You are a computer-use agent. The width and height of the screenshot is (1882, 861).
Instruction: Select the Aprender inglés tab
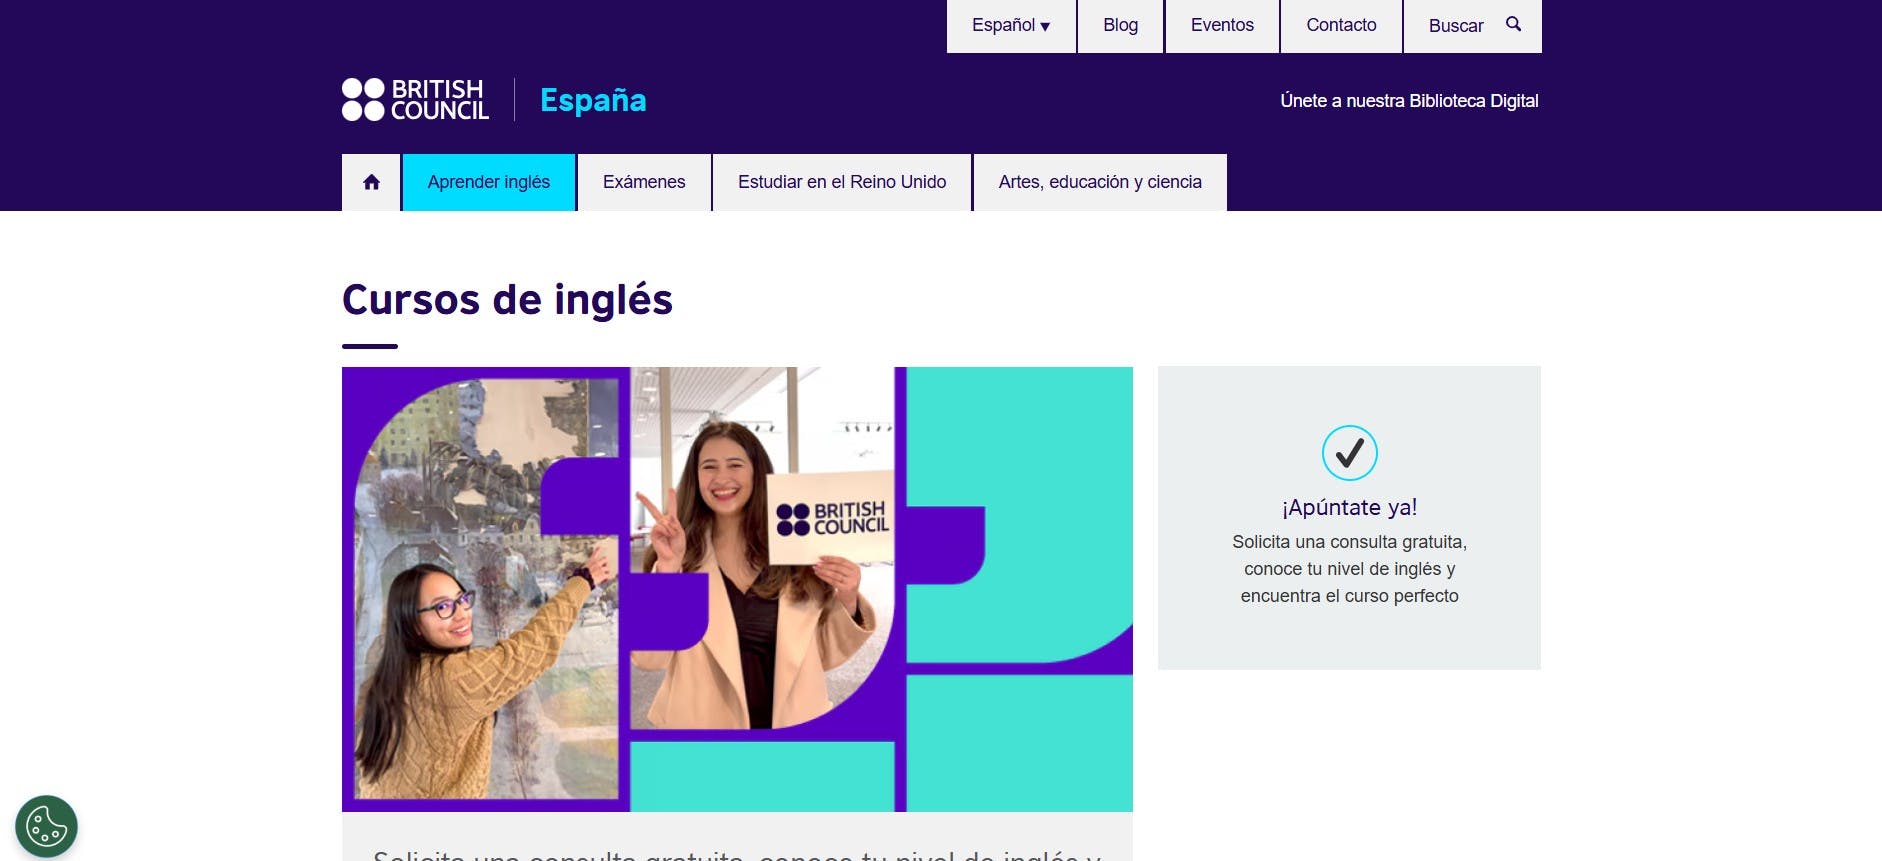coord(488,182)
